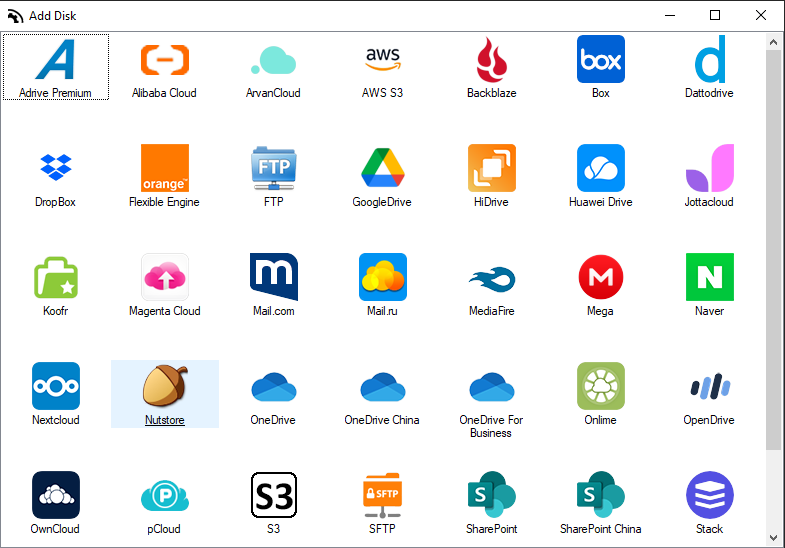785x548 pixels.
Task: Minimize the Add Disk window
Action: pyautogui.click(x=670, y=16)
